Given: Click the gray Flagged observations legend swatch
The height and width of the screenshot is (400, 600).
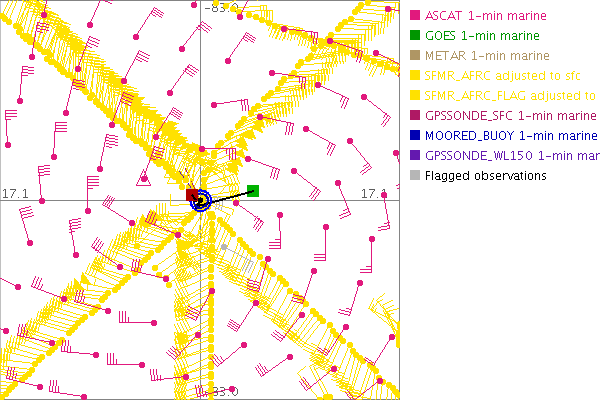Looking at the screenshot, I should click(x=415, y=176).
